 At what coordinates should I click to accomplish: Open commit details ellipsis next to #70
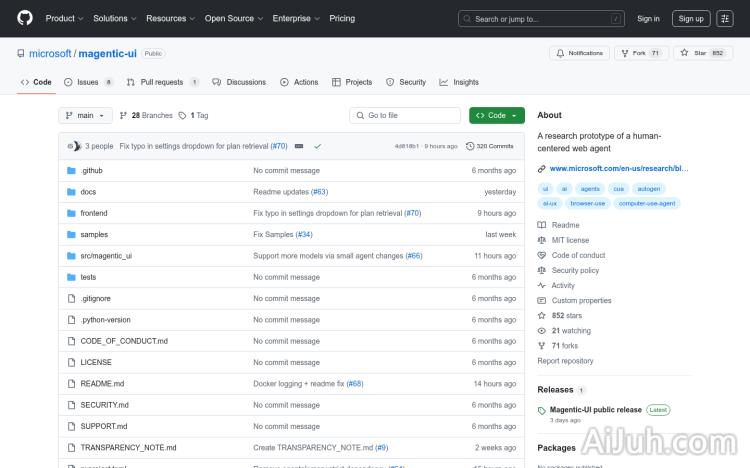299,146
